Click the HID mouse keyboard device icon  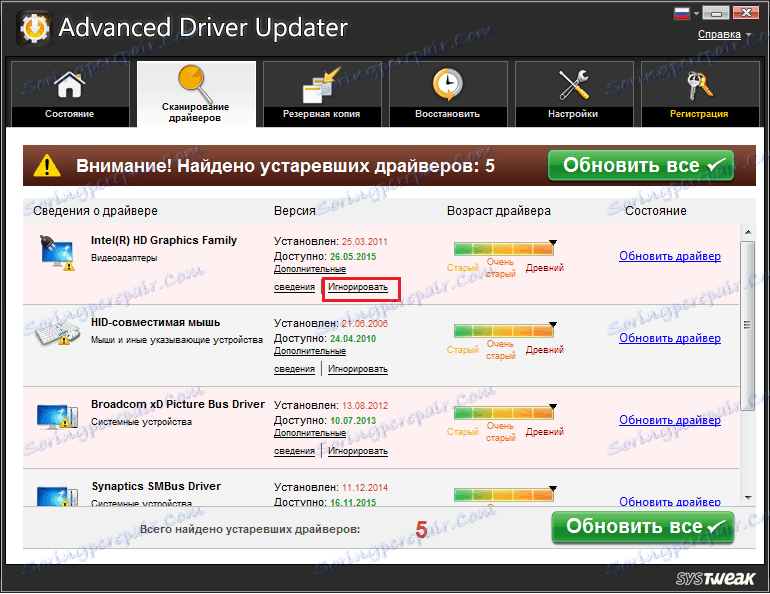(x=57, y=334)
